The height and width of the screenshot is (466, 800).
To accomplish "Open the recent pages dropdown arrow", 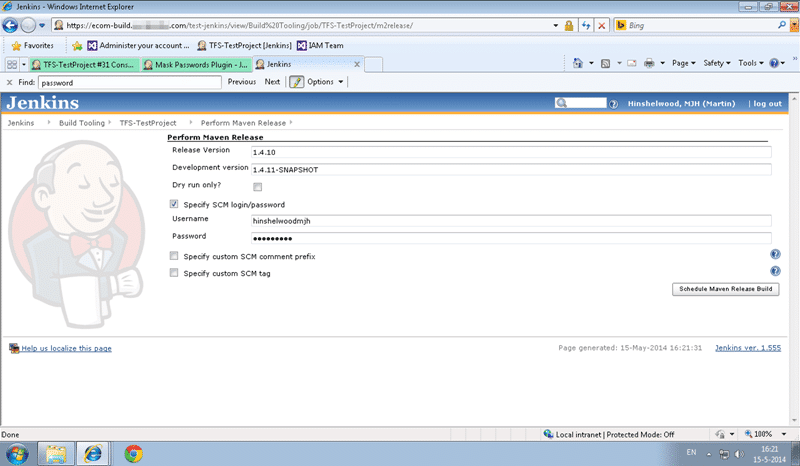I will [42, 25].
